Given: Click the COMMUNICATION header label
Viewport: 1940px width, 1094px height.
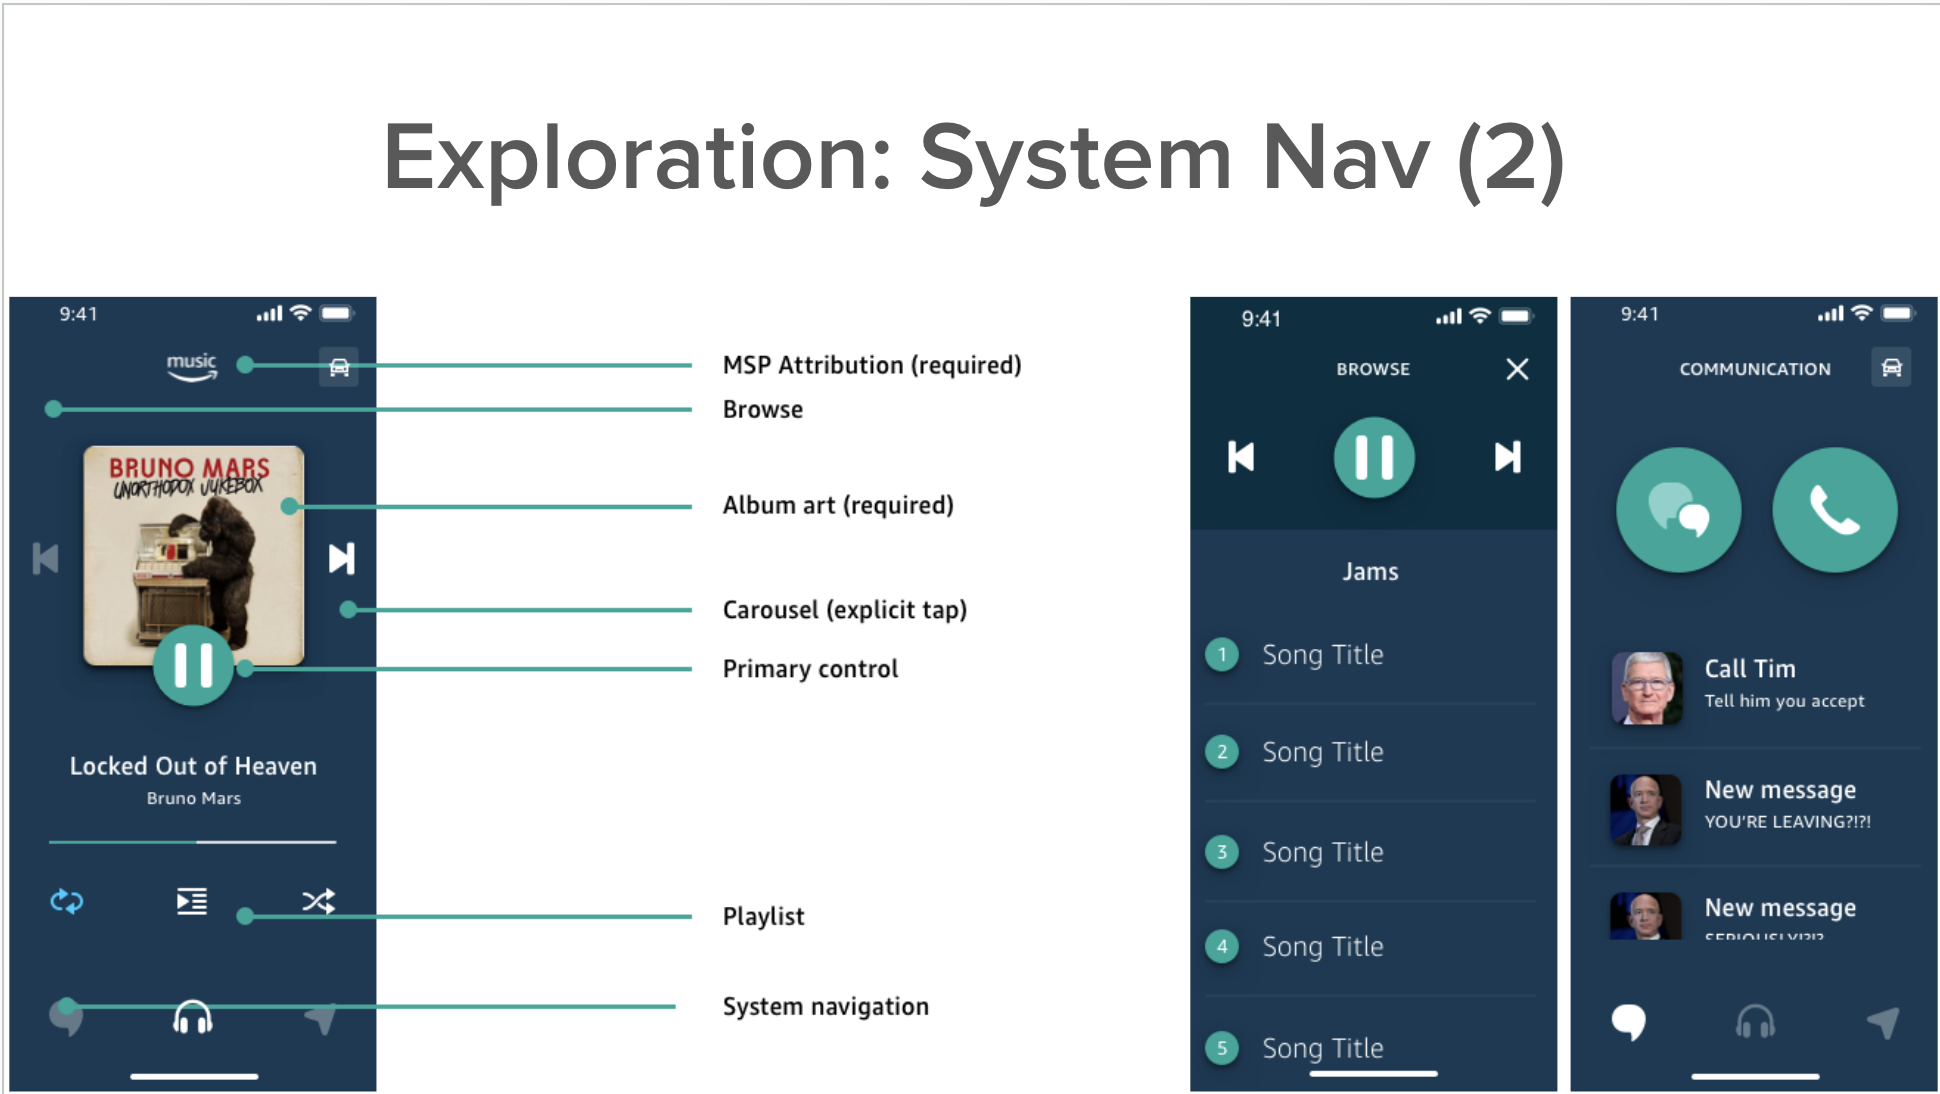Looking at the screenshot, I should 1755,369.
